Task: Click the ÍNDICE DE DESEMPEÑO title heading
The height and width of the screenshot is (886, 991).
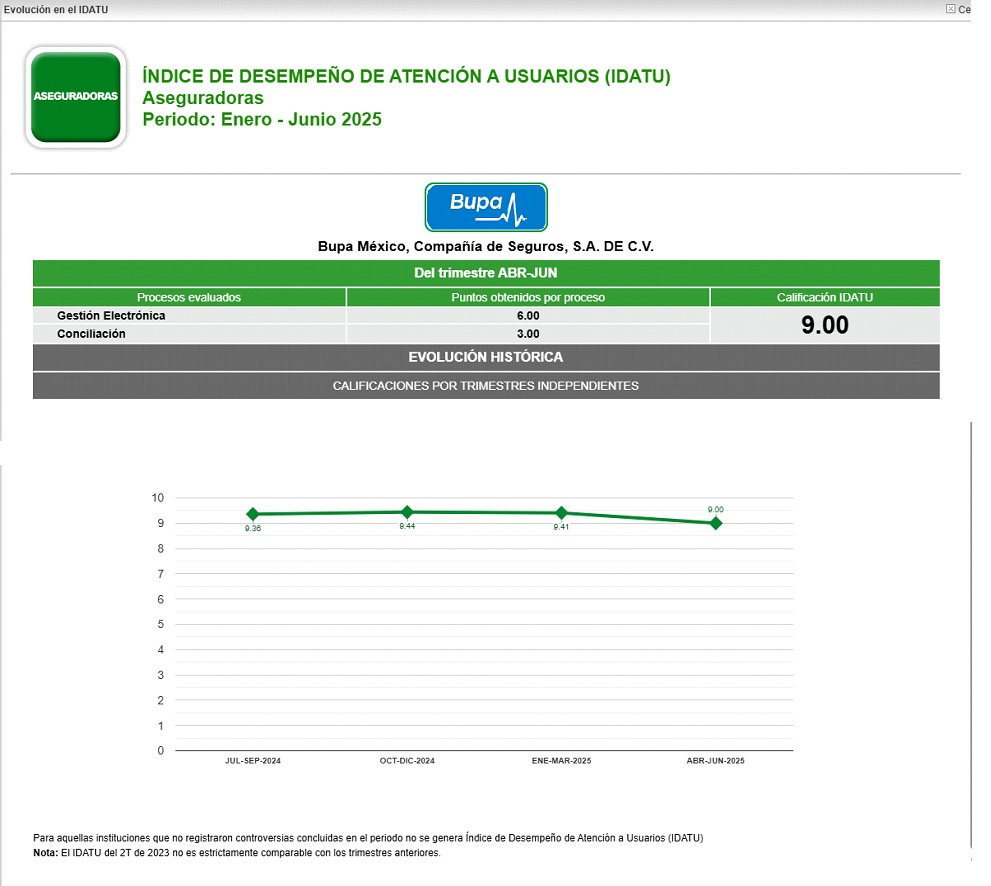Action: pyautogui.click(x=406, y=76)
